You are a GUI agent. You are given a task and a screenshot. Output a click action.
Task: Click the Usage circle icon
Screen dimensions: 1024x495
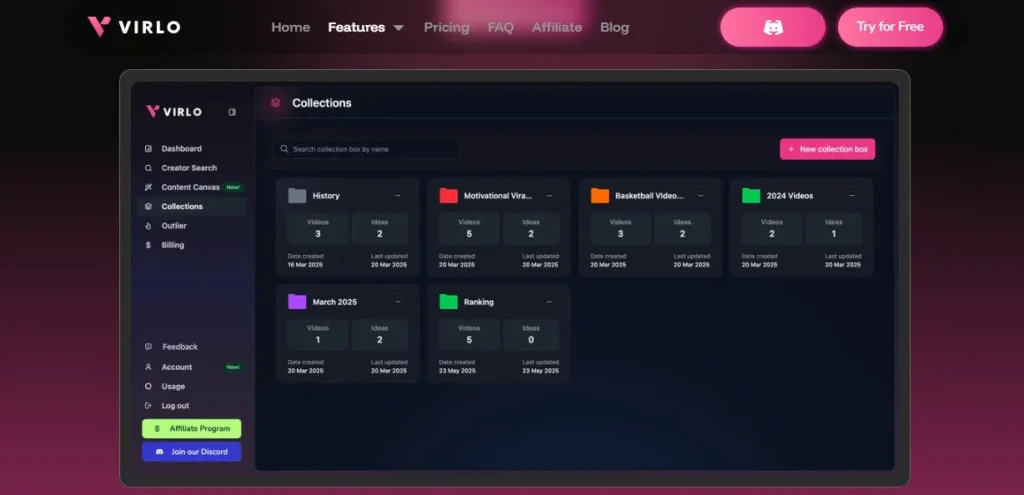point(148,387)
